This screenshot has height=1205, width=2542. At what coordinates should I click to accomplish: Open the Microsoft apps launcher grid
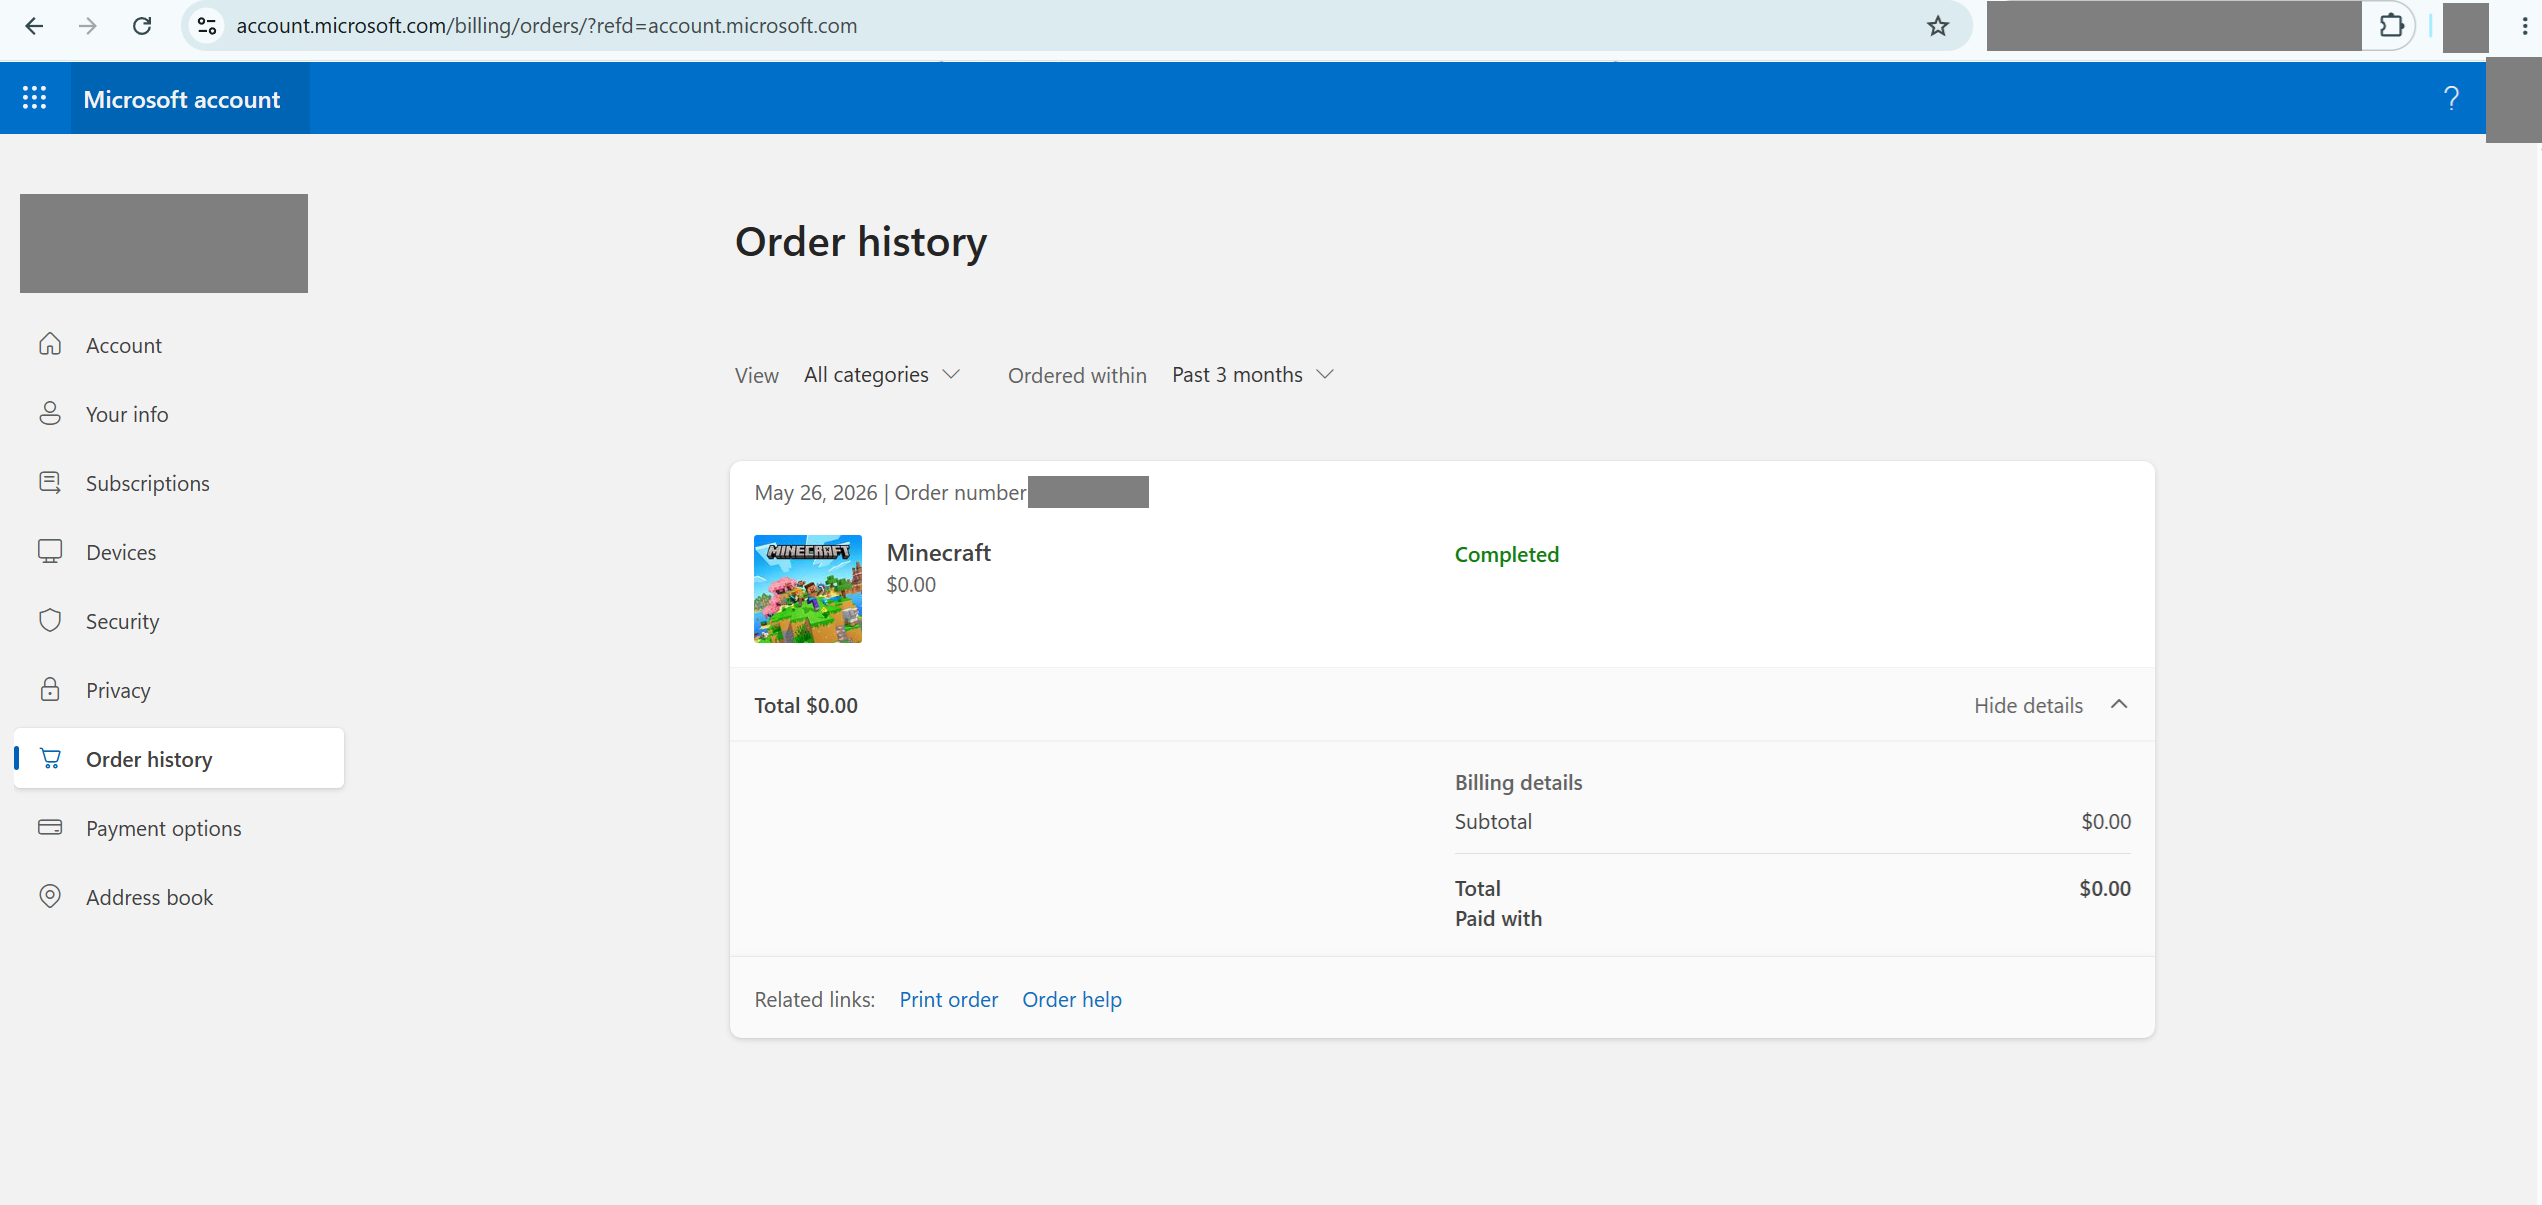coord(35,98)
